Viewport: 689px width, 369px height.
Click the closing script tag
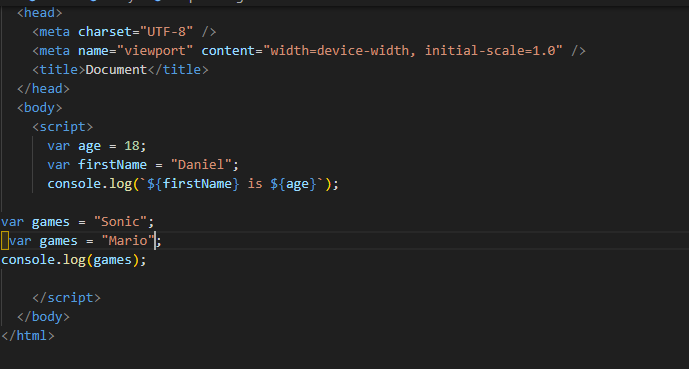point(67,297)
